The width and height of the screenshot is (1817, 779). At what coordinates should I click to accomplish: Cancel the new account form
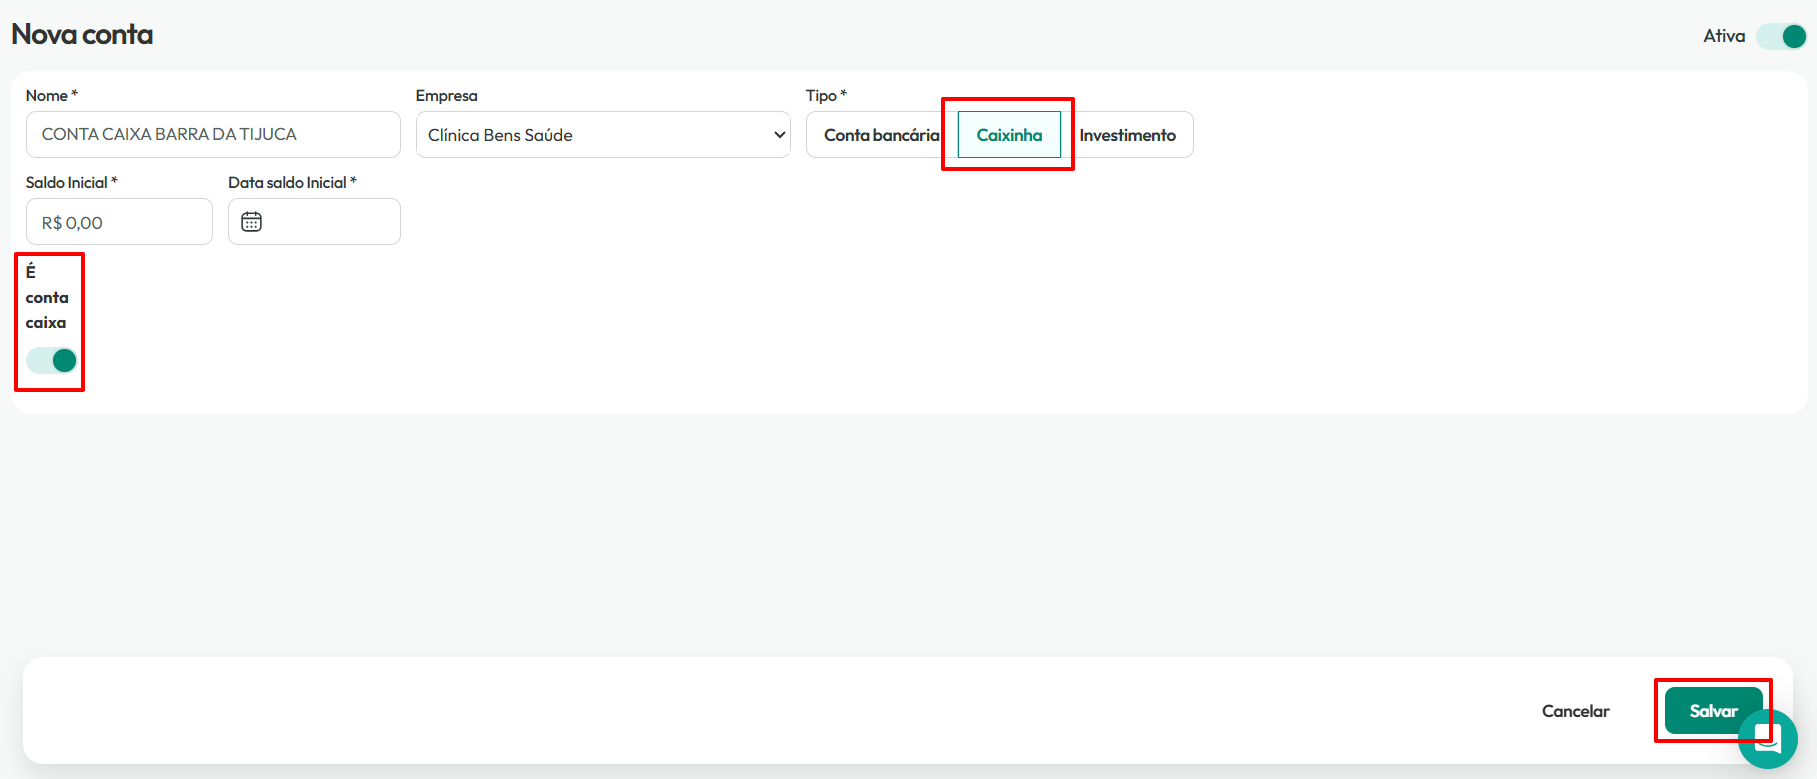1575,711
